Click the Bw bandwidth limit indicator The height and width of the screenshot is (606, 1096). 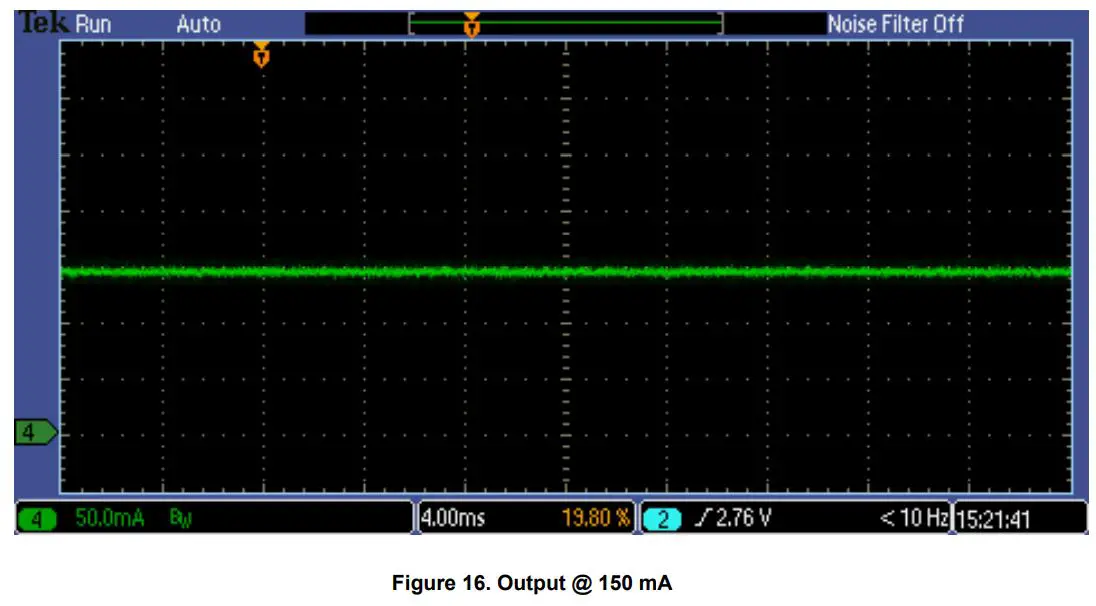pos(180,519)
